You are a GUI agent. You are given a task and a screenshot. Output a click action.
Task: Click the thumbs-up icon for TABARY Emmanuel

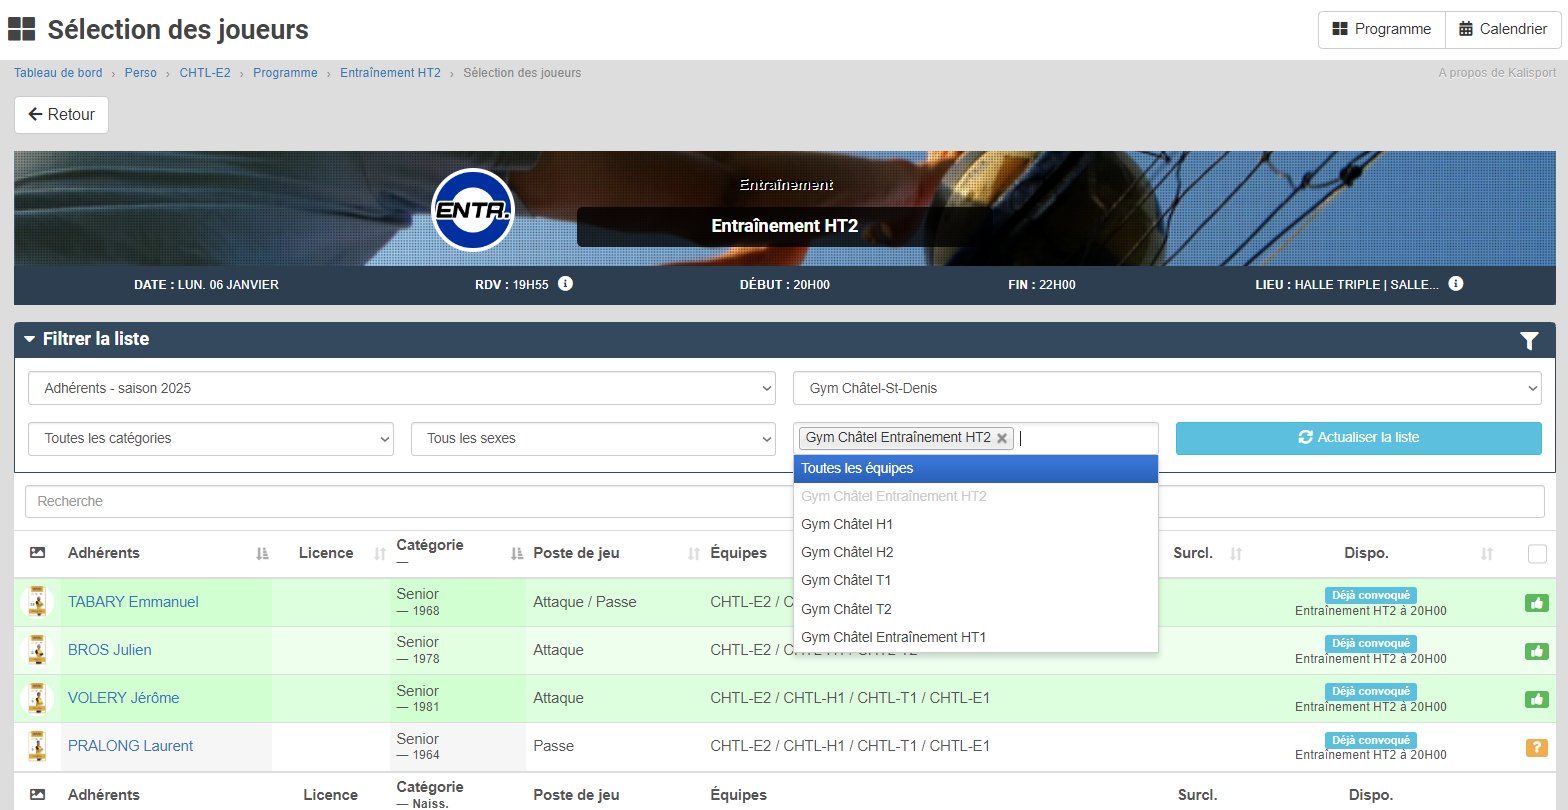[1536, 603]
